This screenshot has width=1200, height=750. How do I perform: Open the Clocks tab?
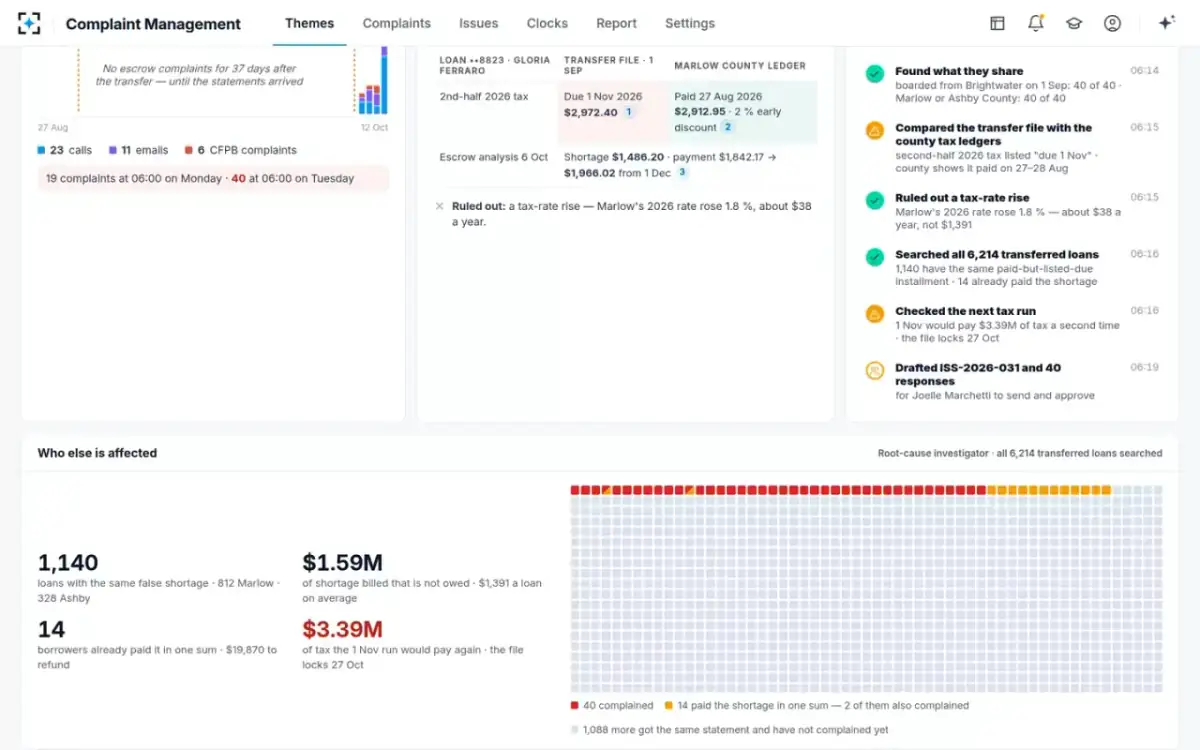tap(547, 23)
